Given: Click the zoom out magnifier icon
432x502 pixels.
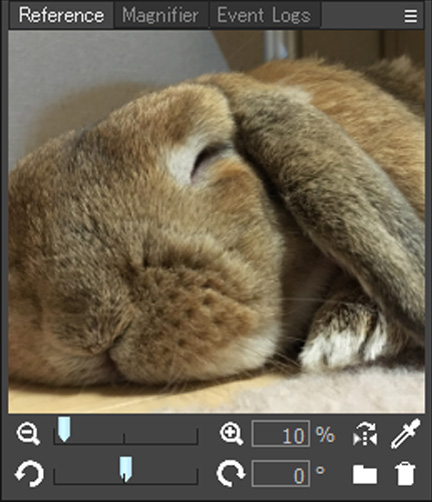Looking at the screenshot, I should (28, 434).
